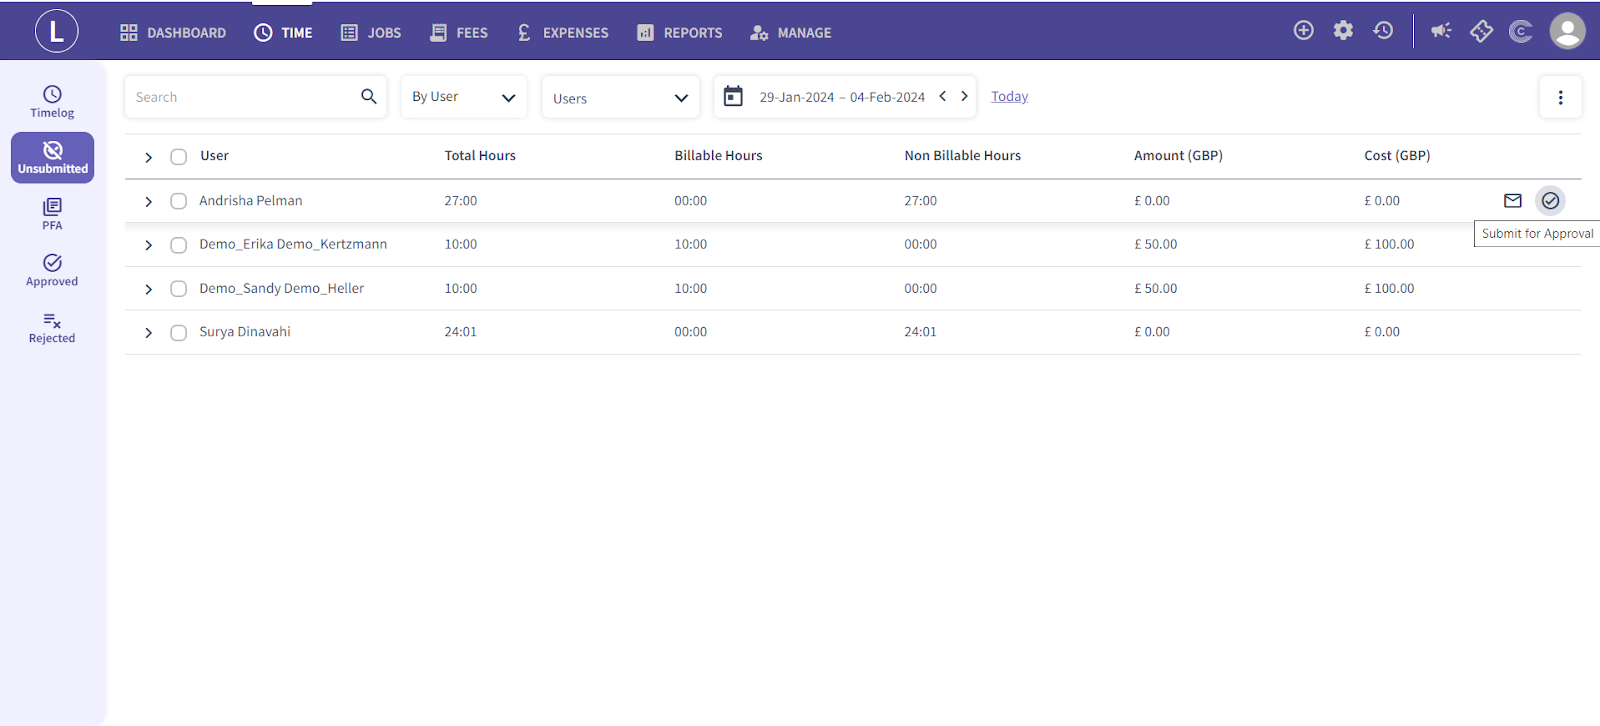This screenshot has width=1600, height=726.
Task: Expand the Surya Dinavahi row
Action: pyautogui.click(x=148, y=333)
